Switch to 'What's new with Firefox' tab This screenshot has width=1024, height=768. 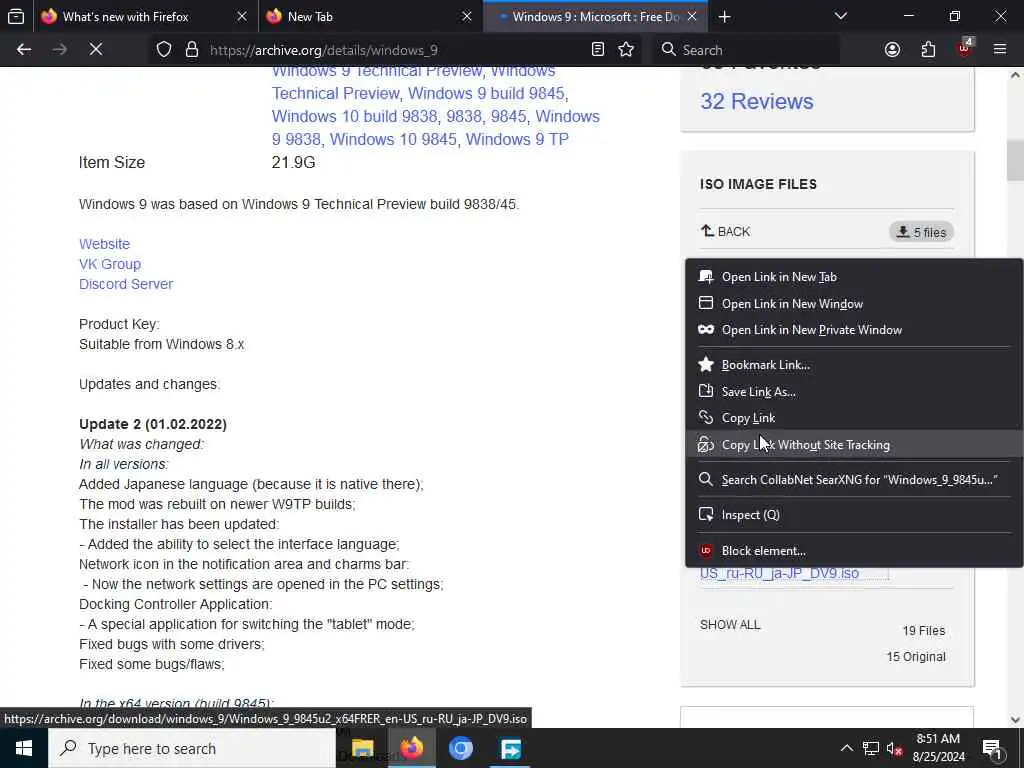coord(126,16)
